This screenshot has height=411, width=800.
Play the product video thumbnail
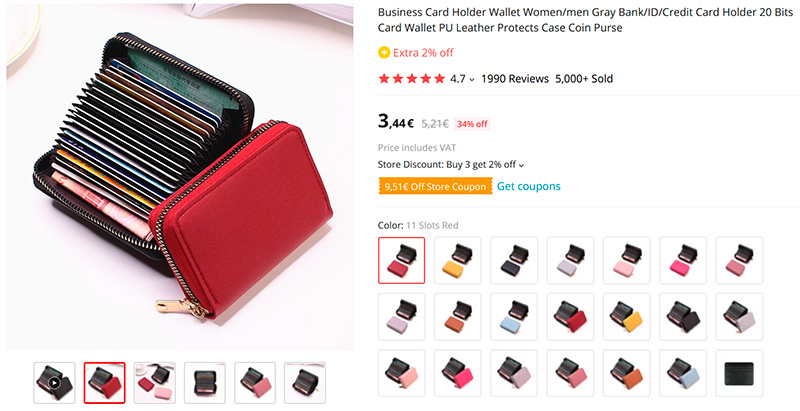[54, 382]
